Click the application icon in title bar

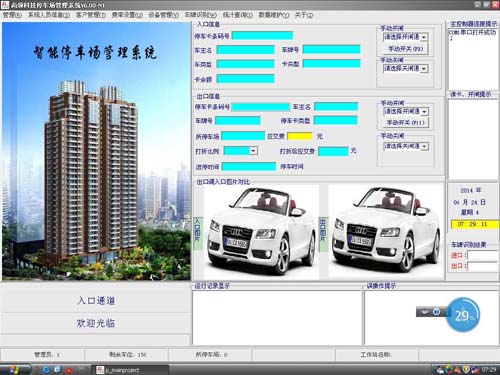click(x=5, y=5)
